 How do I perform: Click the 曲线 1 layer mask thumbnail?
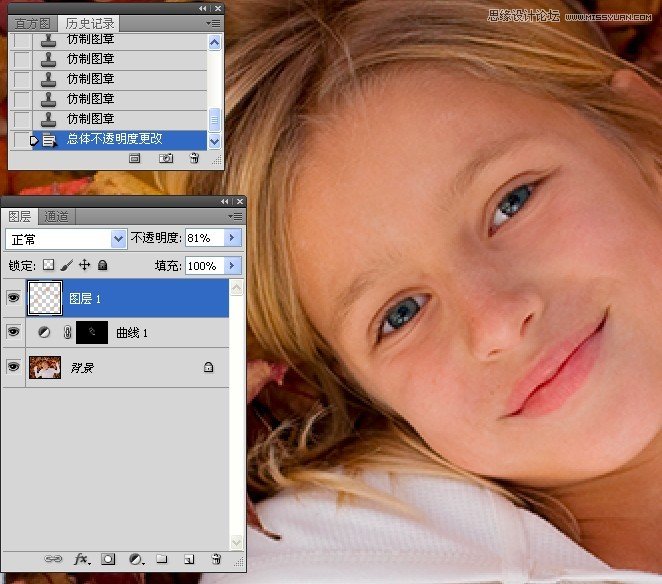coord(92,333)
